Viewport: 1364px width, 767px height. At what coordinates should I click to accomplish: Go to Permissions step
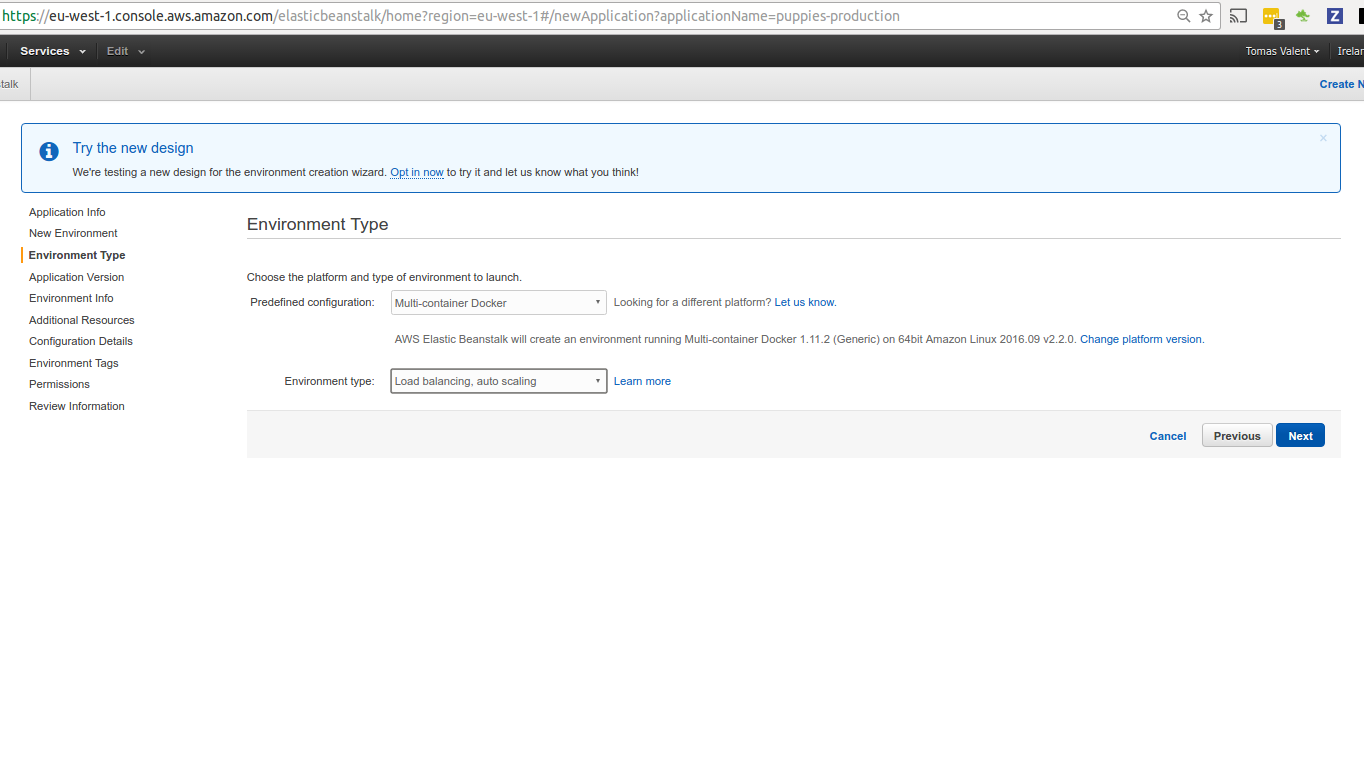pyautogui.click(x=59, y=384)
